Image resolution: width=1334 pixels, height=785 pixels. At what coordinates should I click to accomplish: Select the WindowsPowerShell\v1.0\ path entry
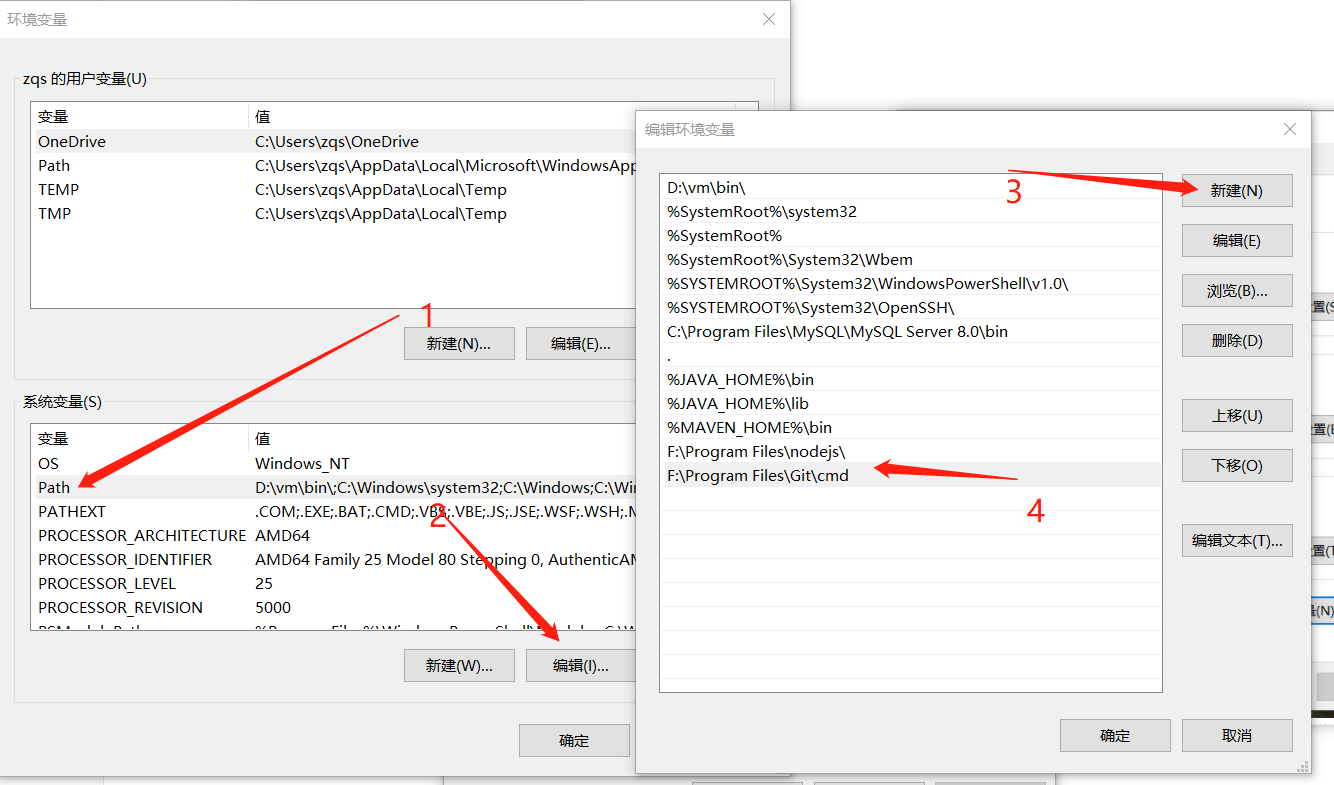pyautogui.click(x=911, y=283)
